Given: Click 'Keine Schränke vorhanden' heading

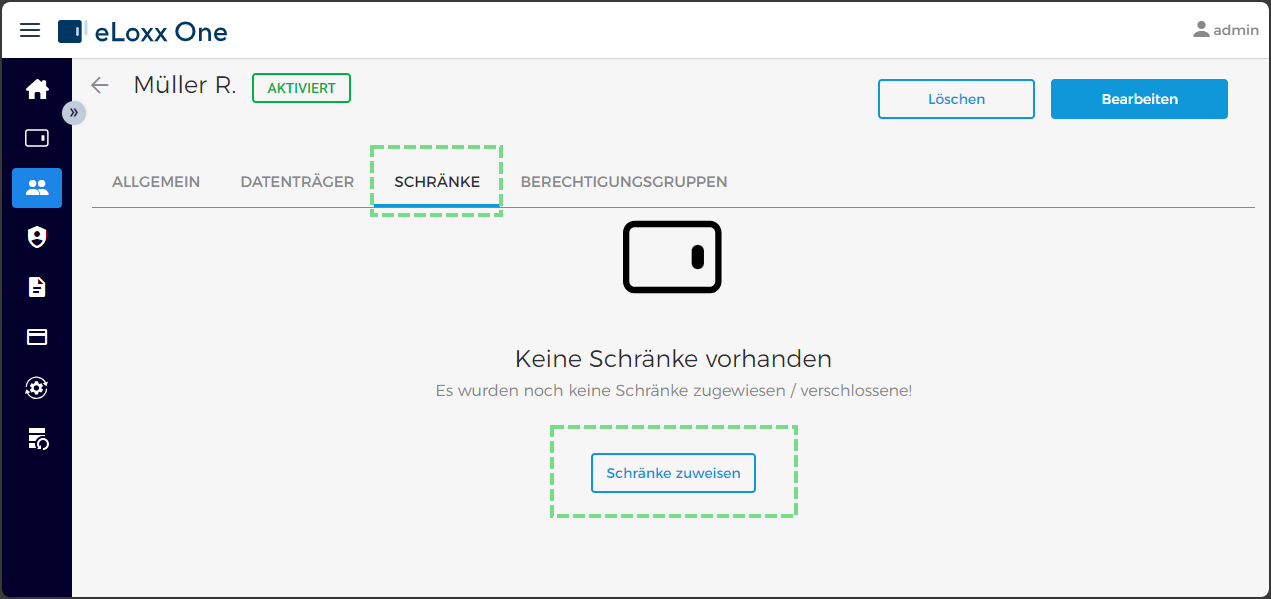Looking at the screenshot, I should click(x=673, y=358).
